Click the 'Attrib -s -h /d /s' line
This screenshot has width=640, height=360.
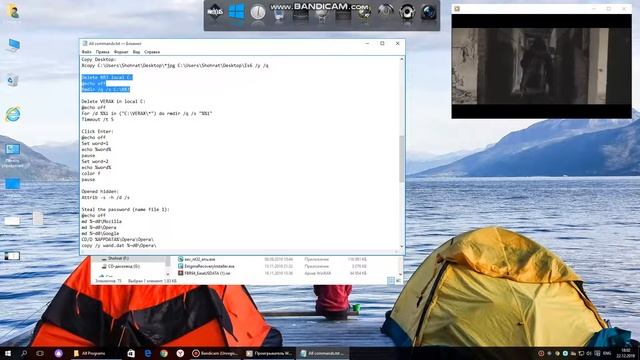click(x=105, y=198)
